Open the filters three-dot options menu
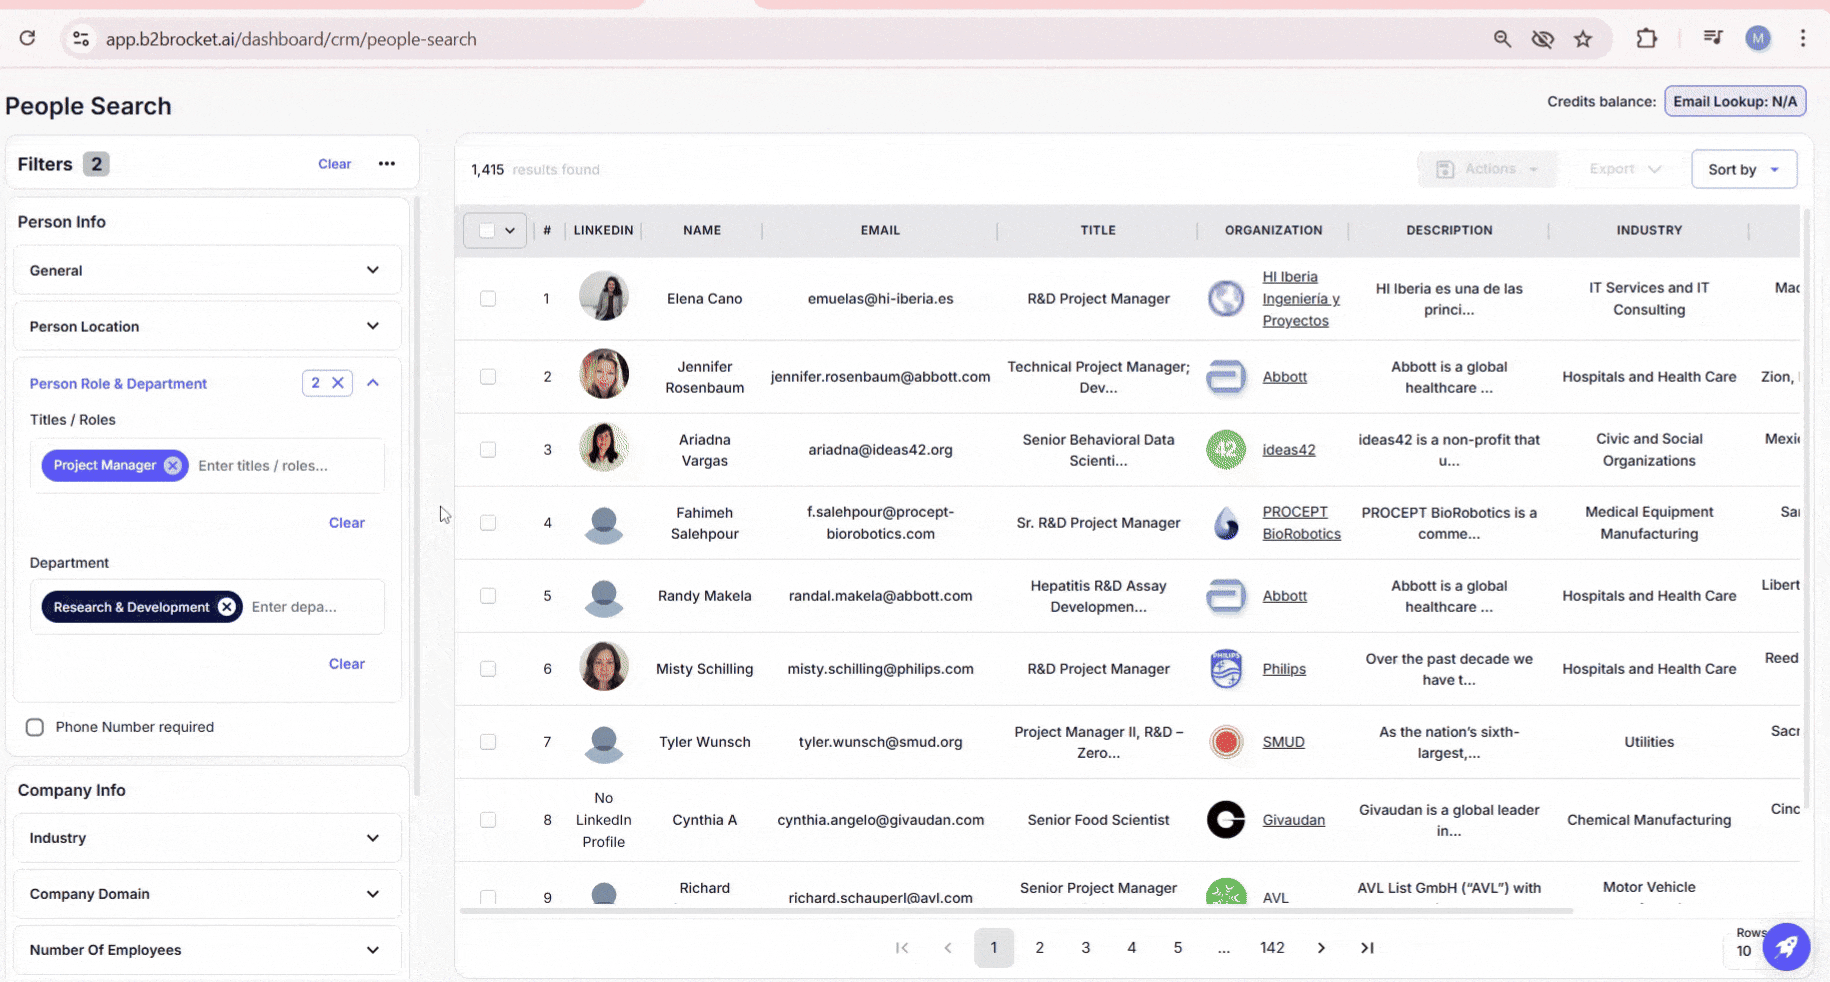 click(x=387, y=164)
